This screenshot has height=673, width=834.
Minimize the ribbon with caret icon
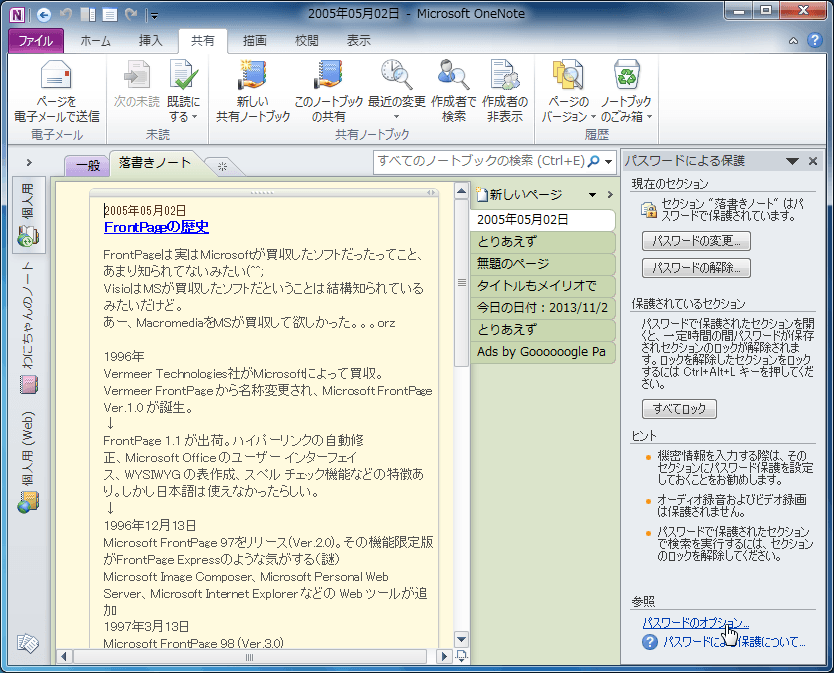point(793,41)
